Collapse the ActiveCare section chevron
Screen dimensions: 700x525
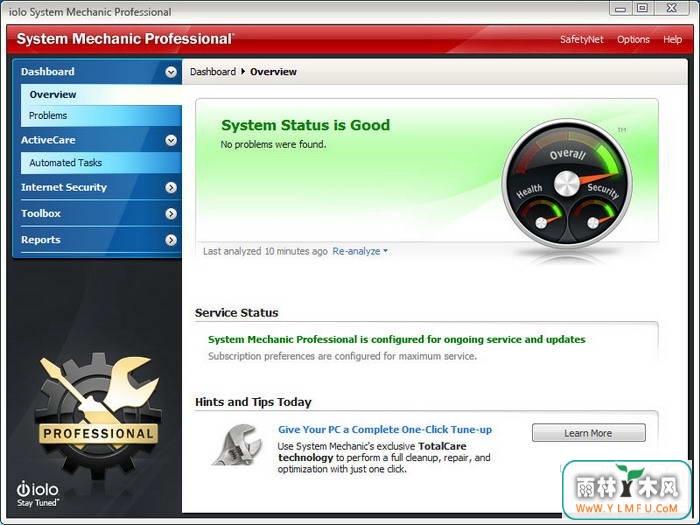tap(171, 141)
